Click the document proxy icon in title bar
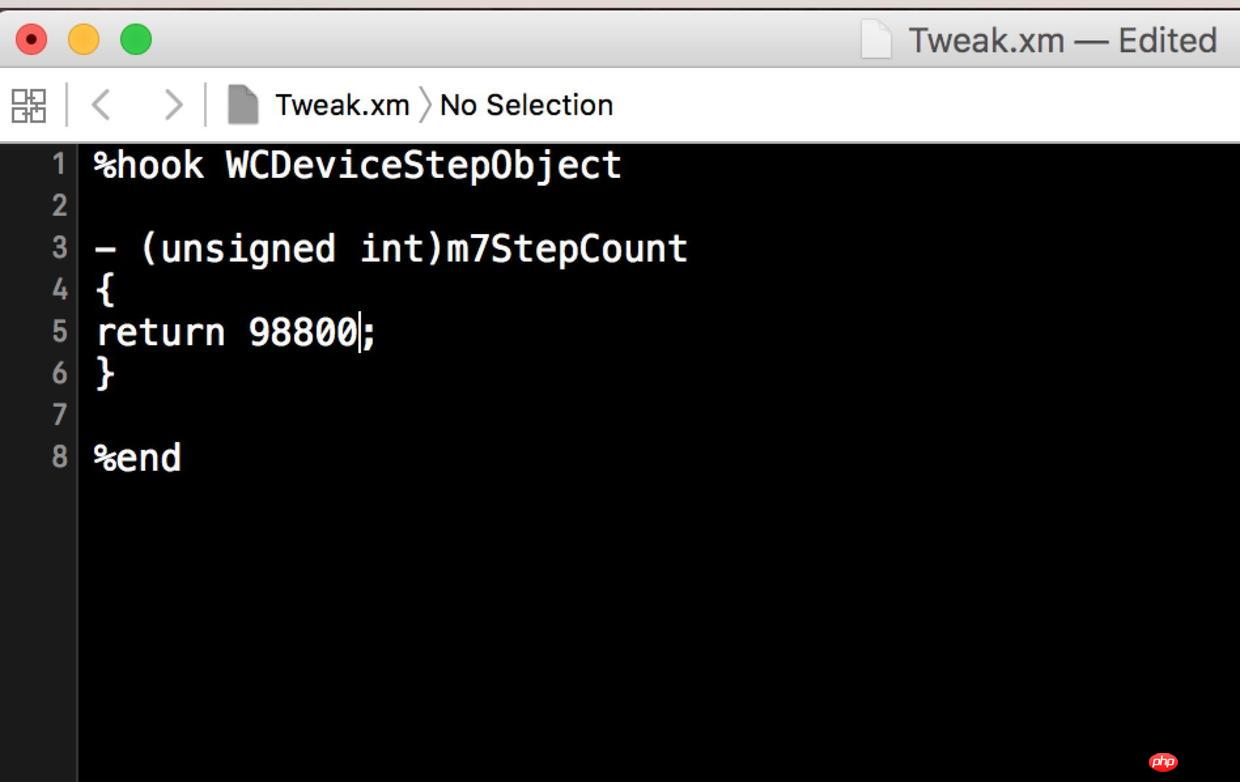1240x782 pixels. (876, 40)
